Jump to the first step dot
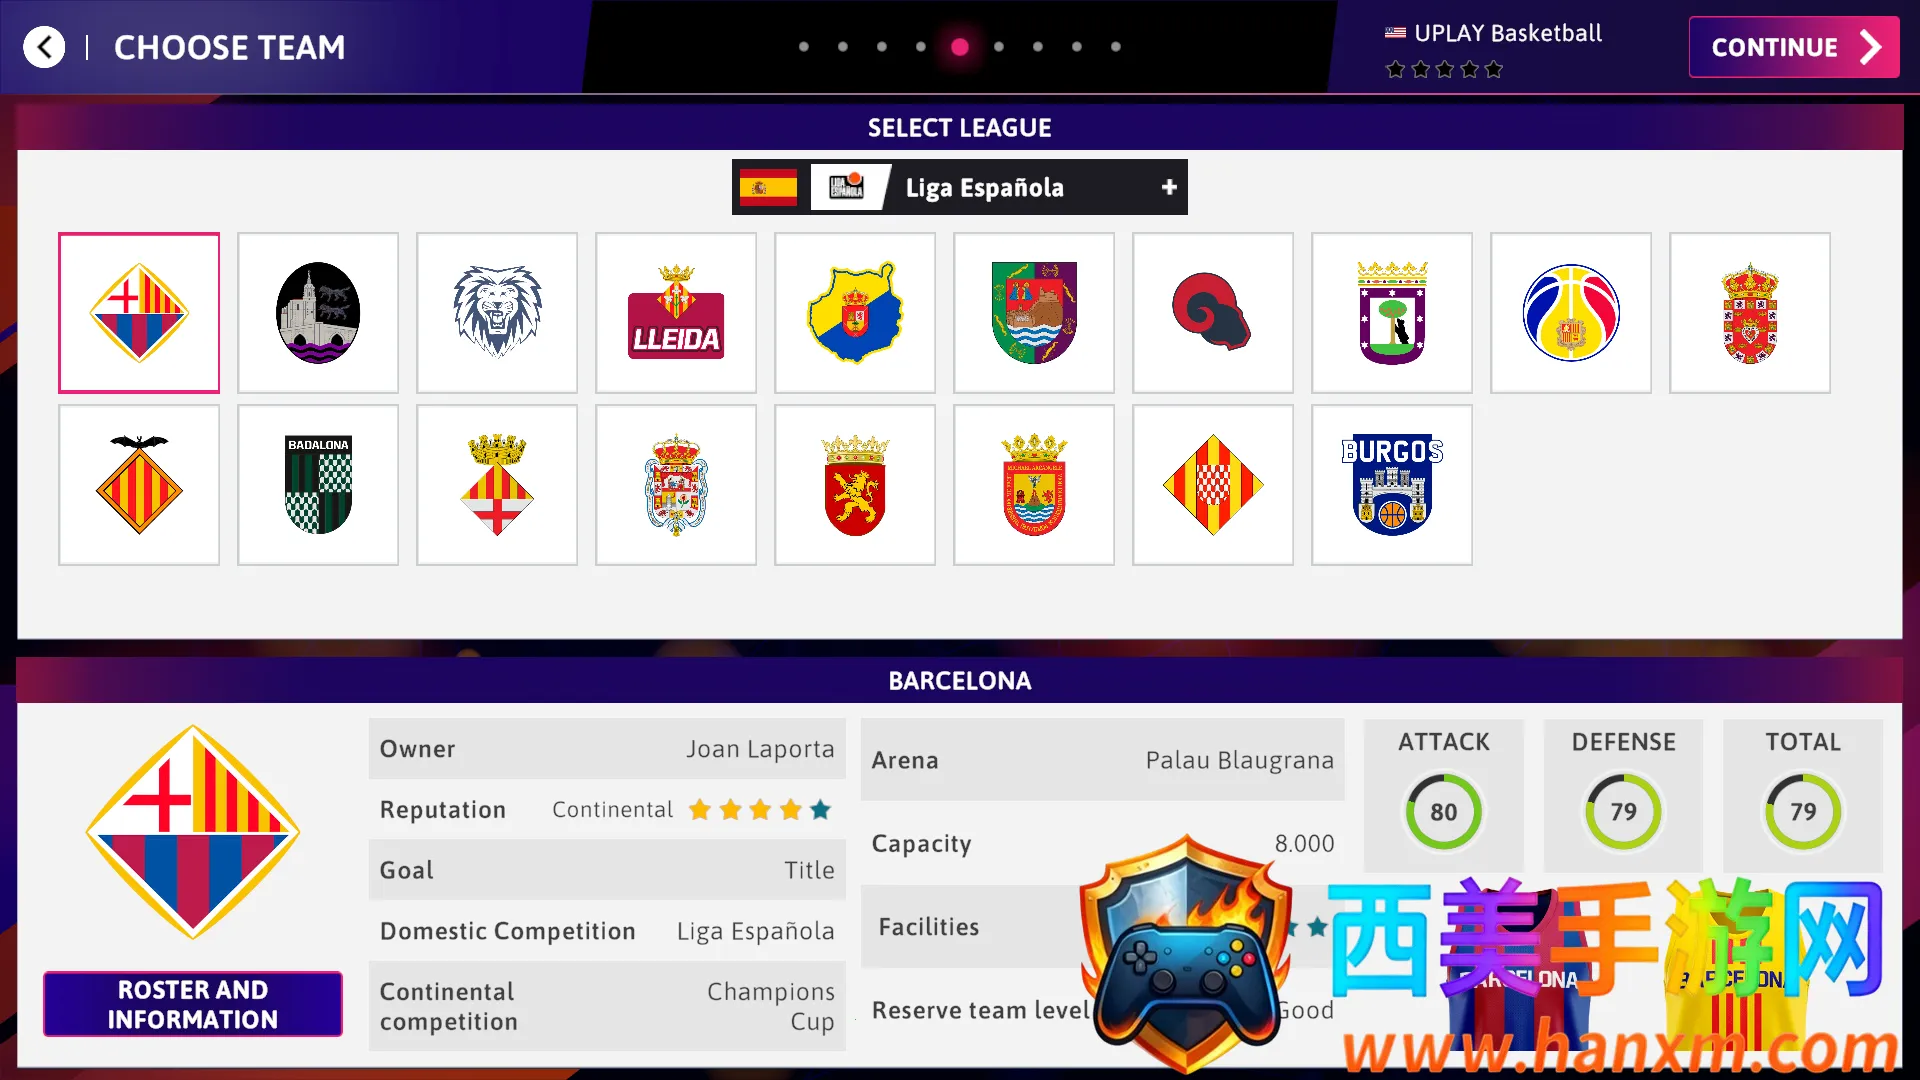Image resolution: width=1920 pixels, height=1080 pixels. click(x=804, y=47)
